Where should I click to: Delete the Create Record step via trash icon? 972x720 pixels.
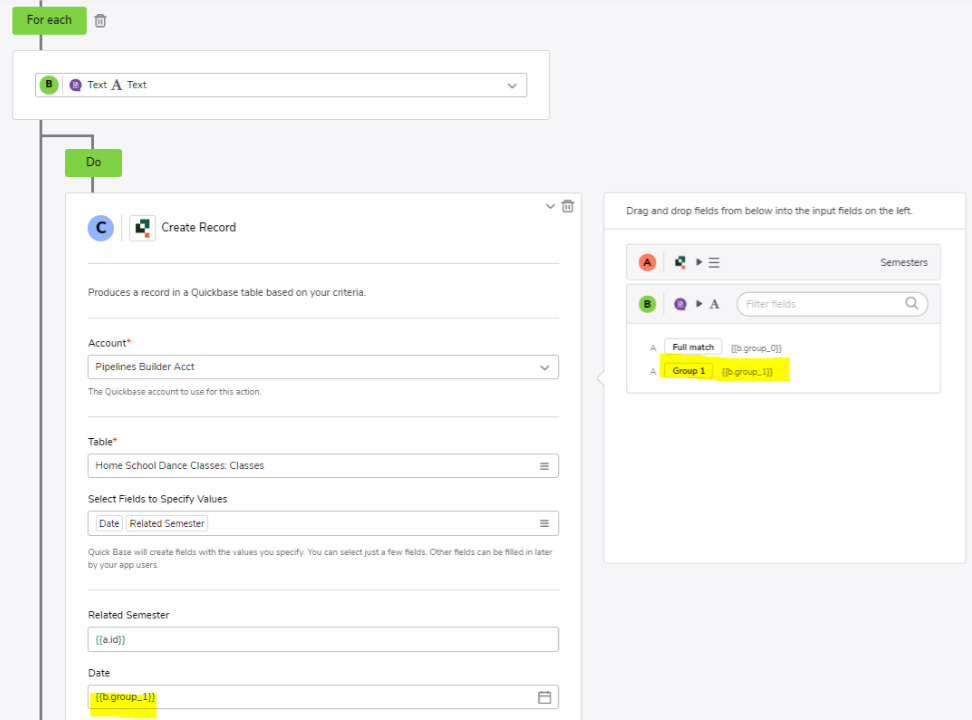click(x=567, y=206)
